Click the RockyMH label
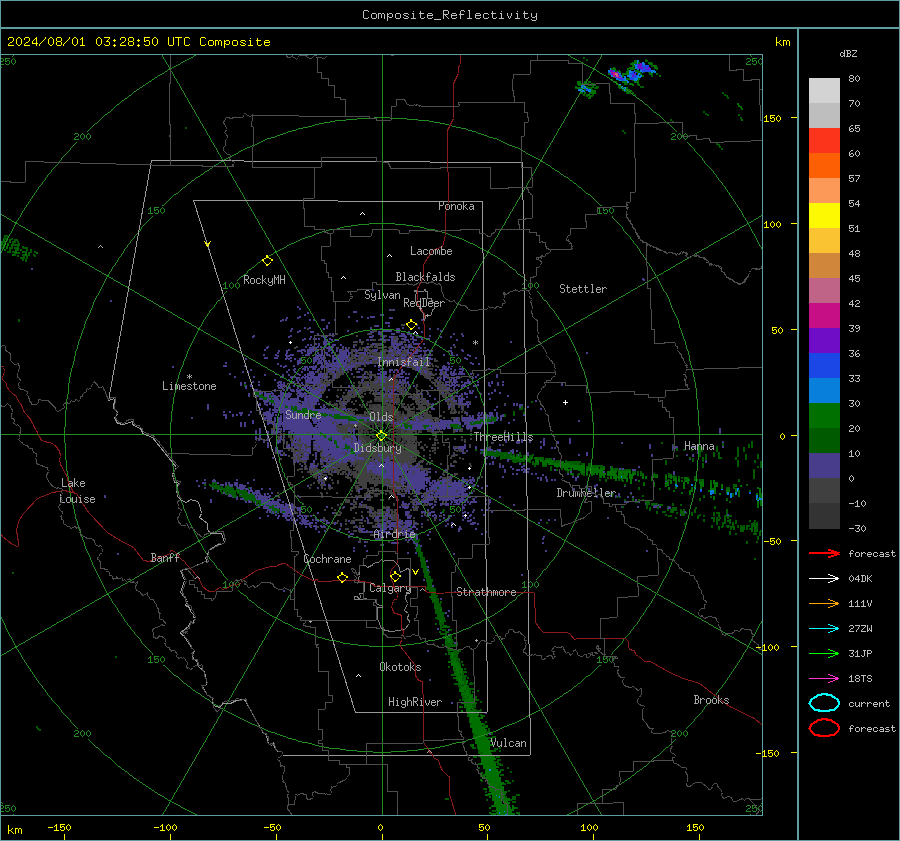The width and height of the screenshot is (900, 841). pyautogui.click(x=264, y=280)
